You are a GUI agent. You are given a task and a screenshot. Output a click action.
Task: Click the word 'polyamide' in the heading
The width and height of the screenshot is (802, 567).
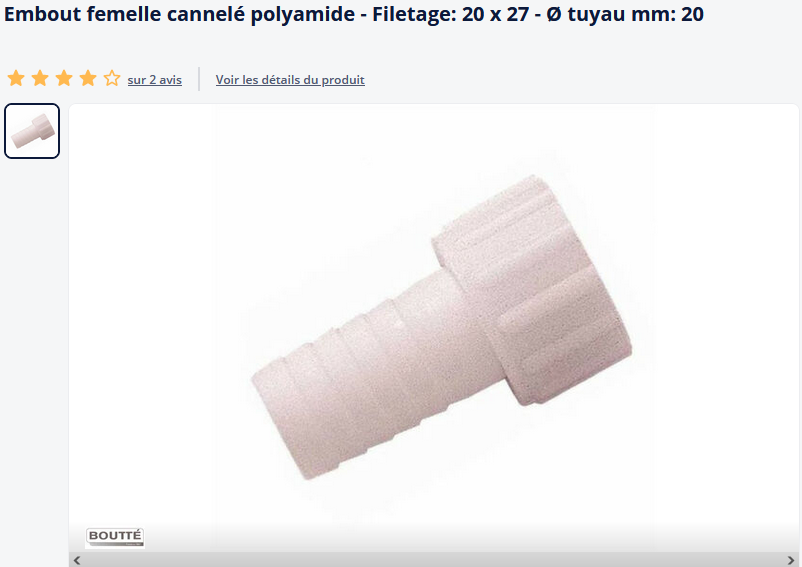pos(303,14)
